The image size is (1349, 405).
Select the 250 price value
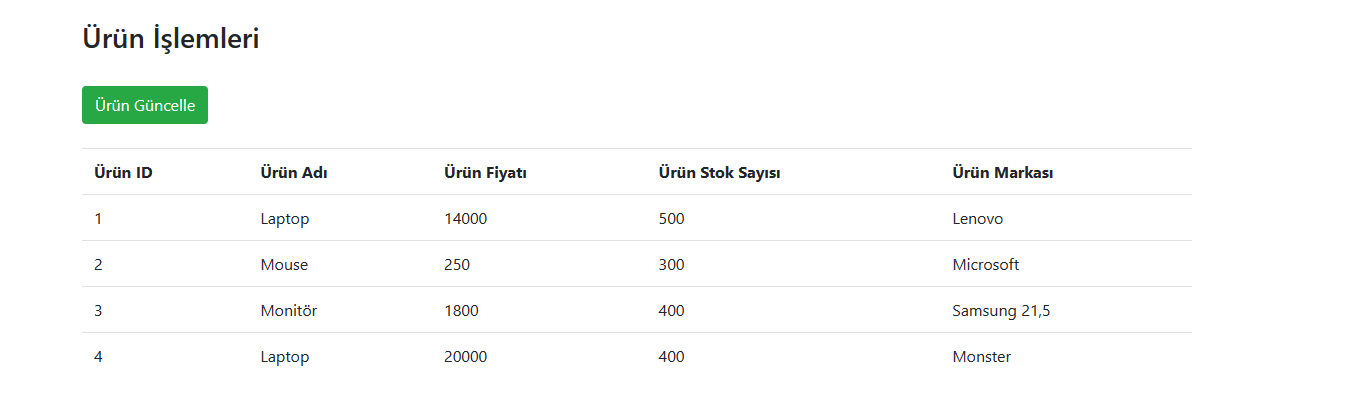456,265
